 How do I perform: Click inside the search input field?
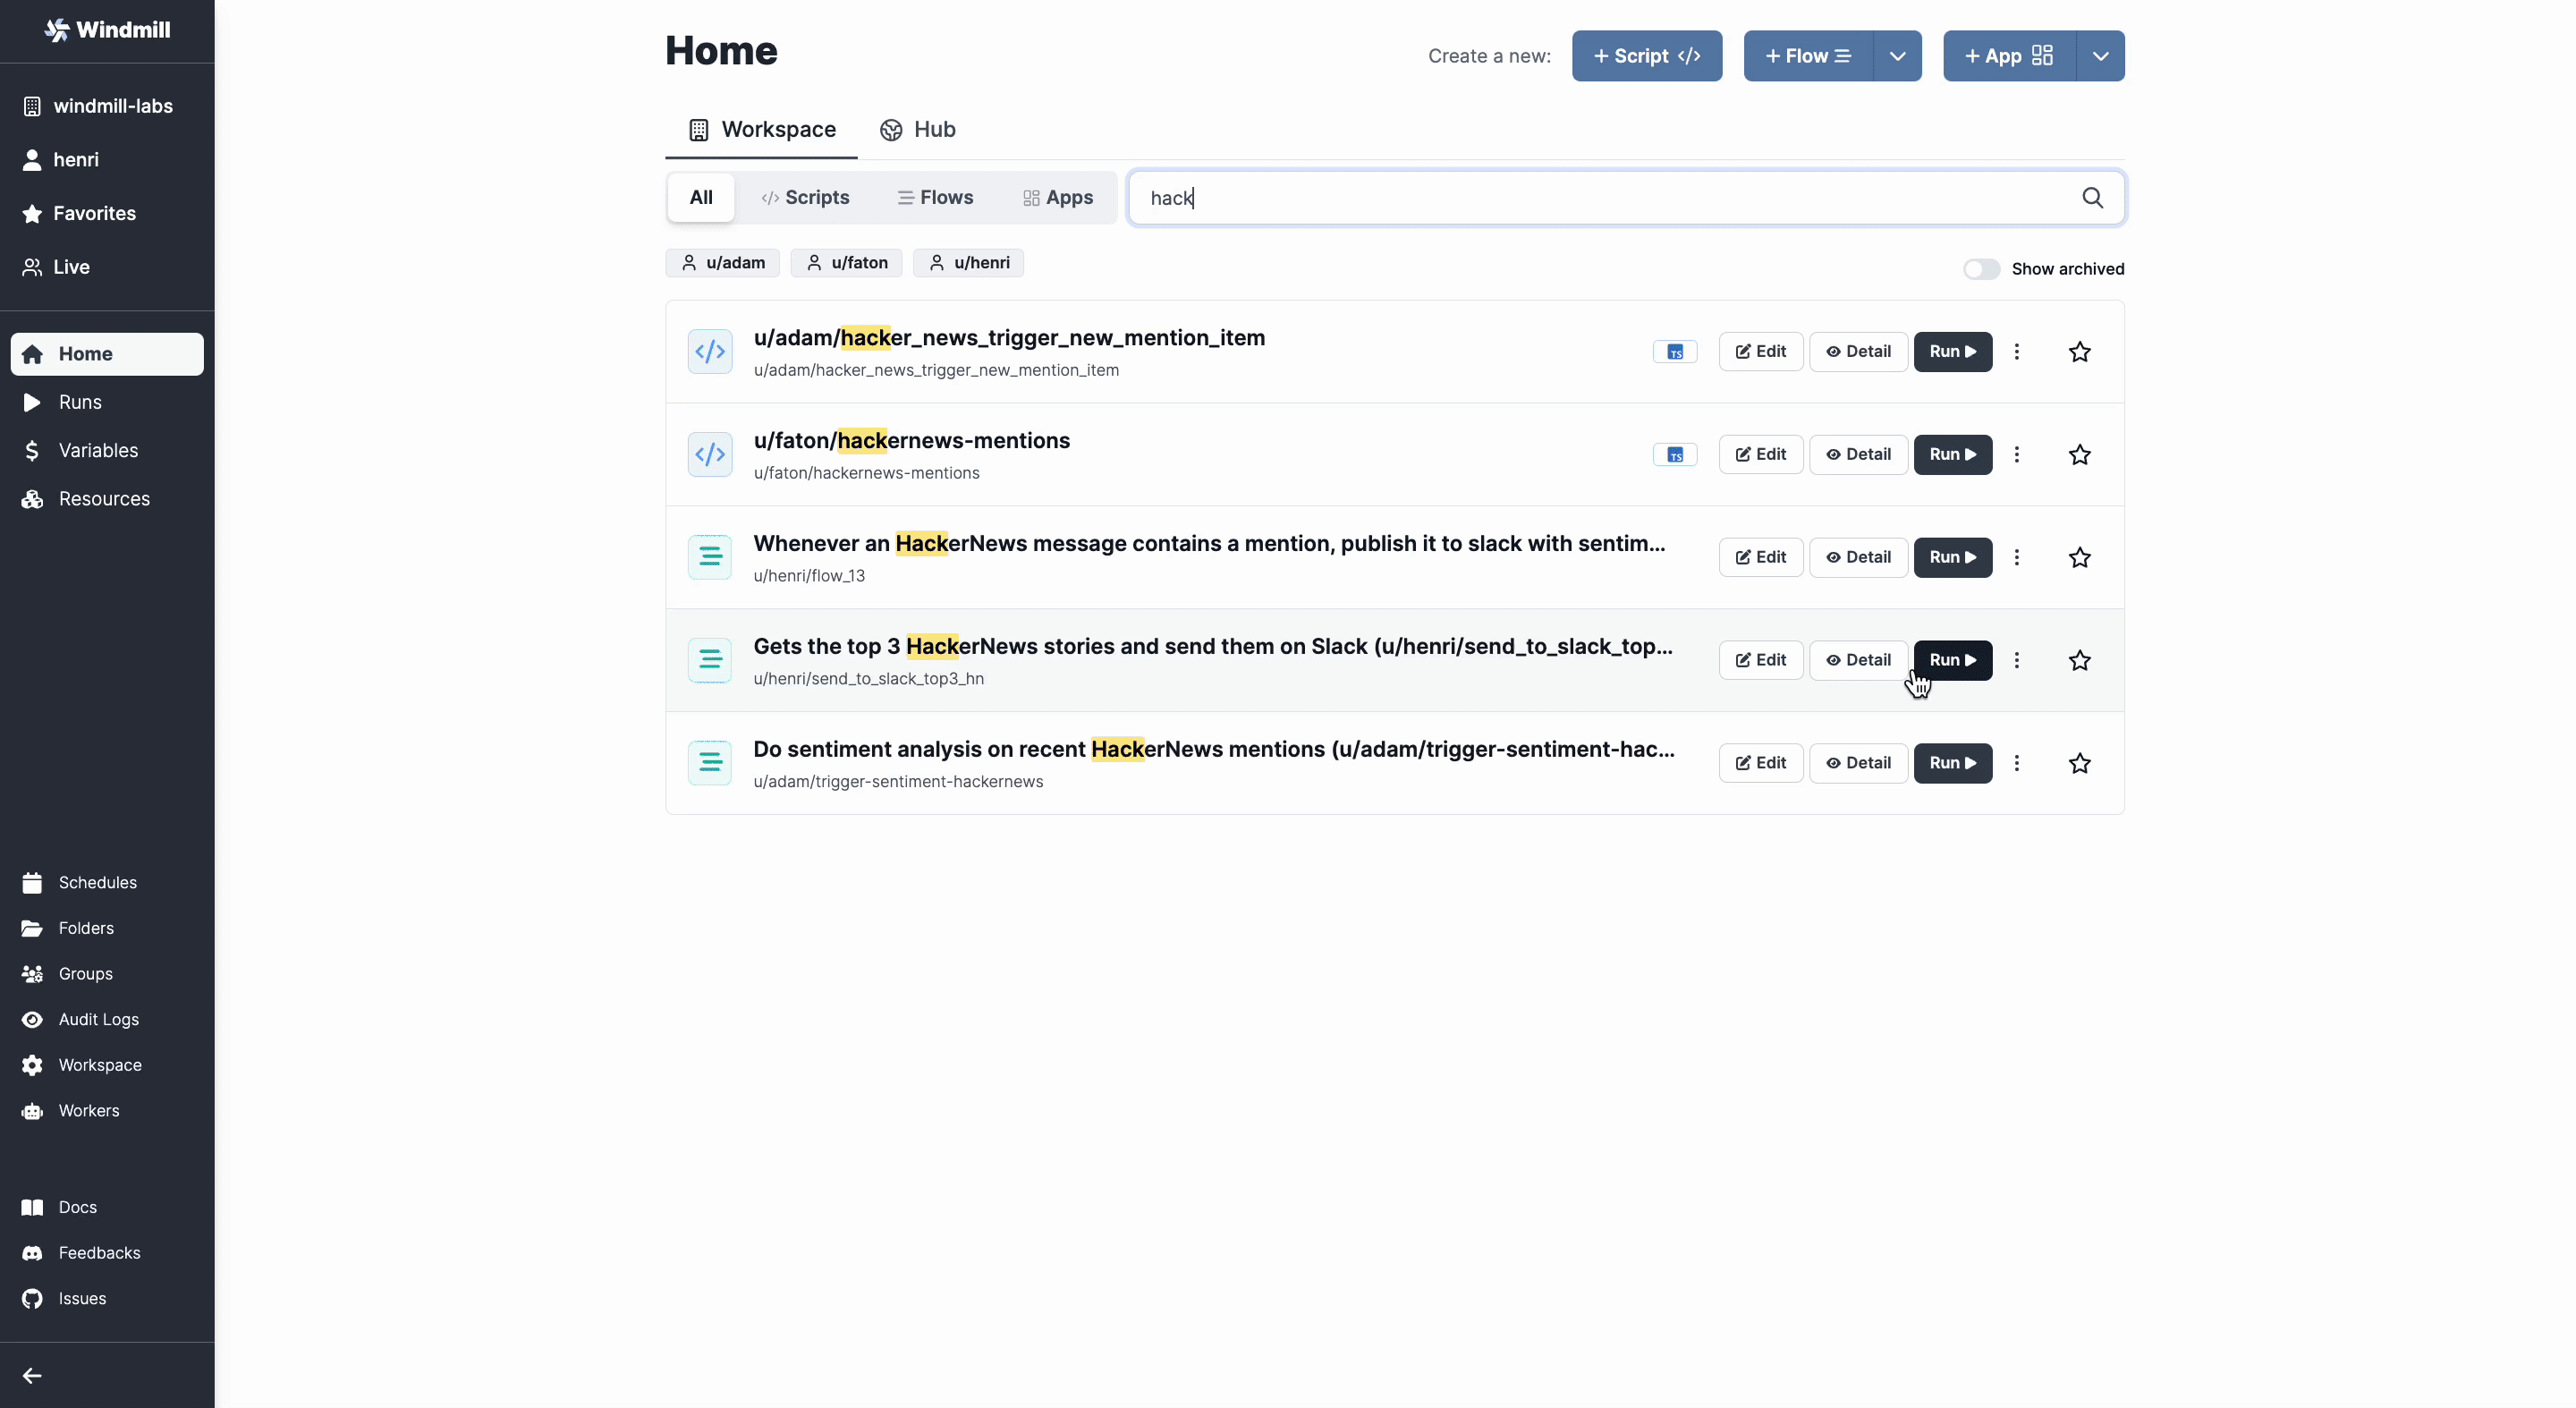pyautogui.click(x=1500, y=198)
